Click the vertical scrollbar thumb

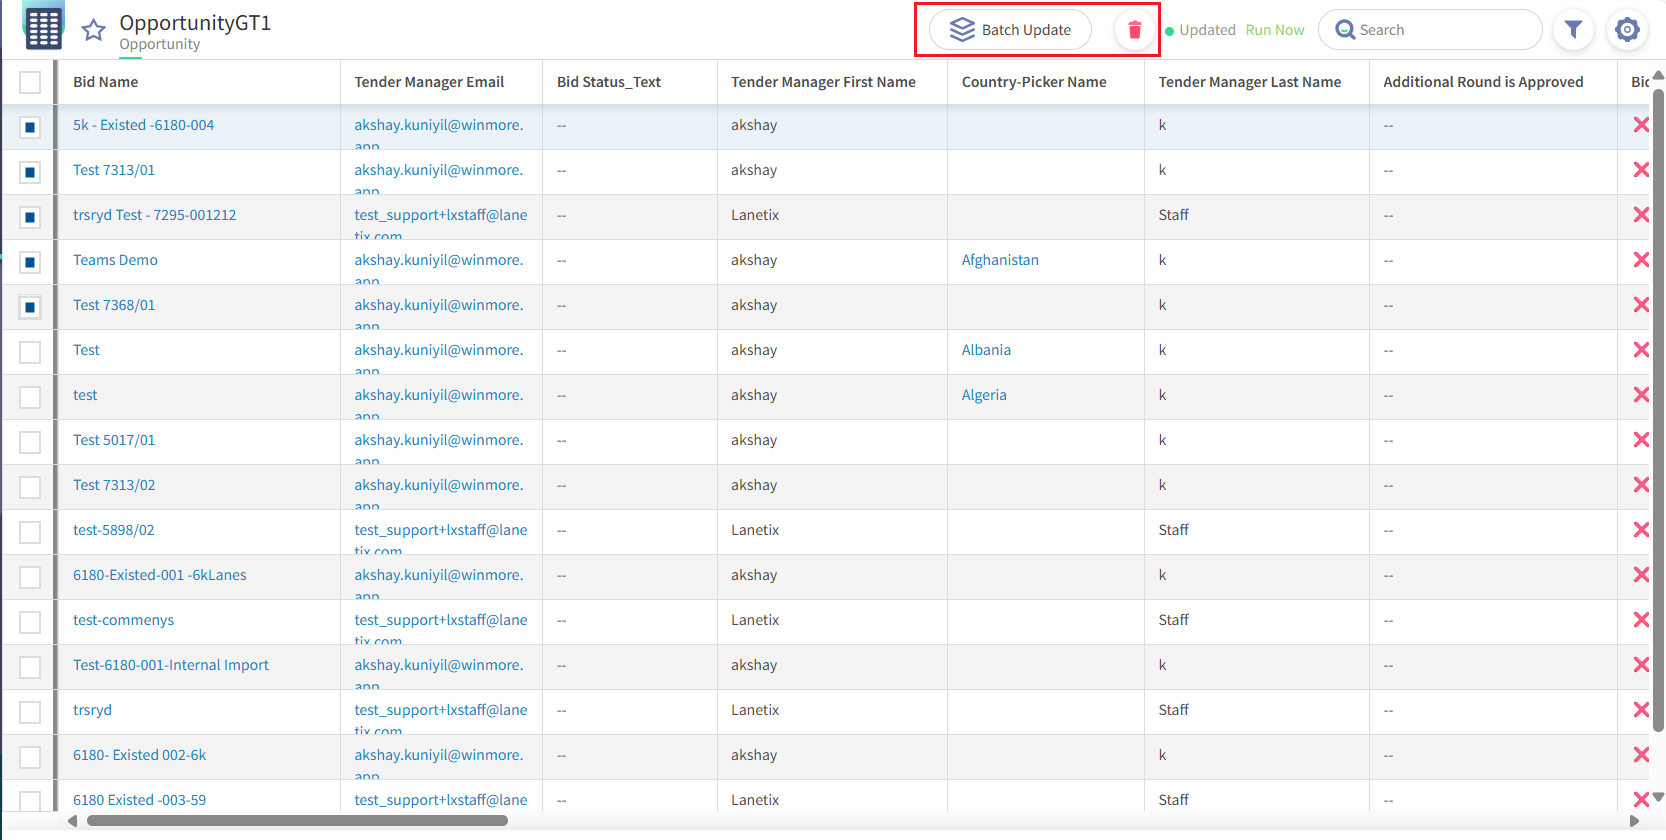pos(1658,410)
